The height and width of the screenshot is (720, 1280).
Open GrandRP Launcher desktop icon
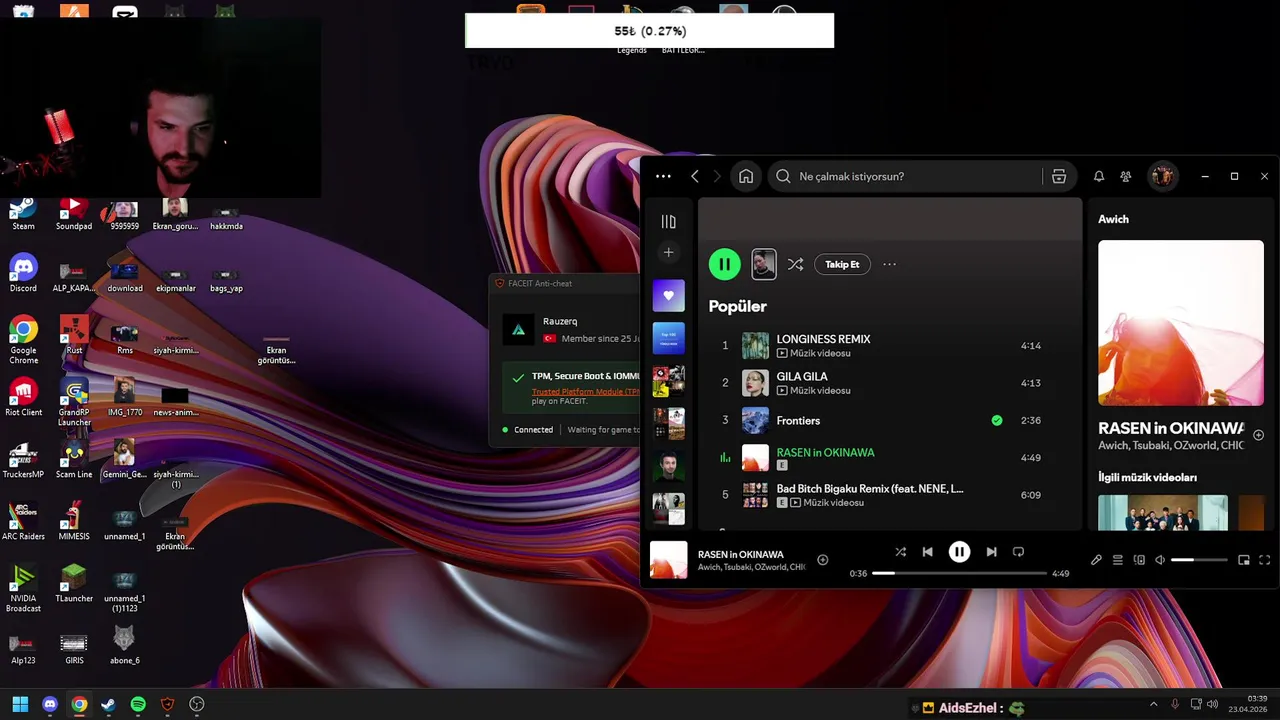tap(74, 403)
